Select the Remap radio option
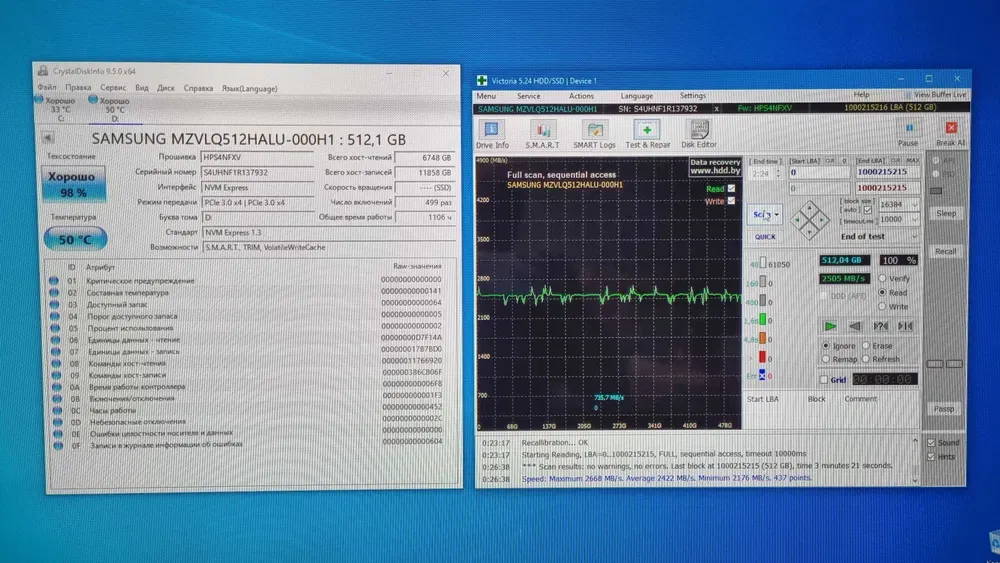Viewport: 1000px width, 563px height. point(826,359)
